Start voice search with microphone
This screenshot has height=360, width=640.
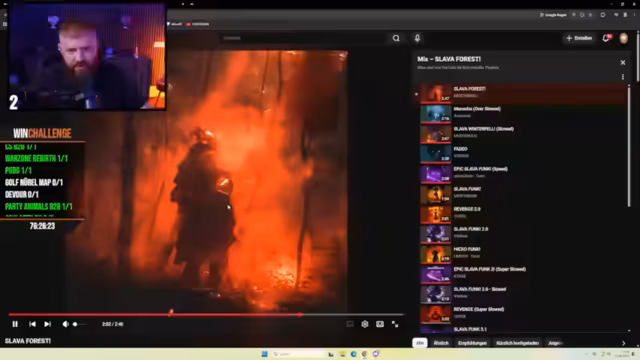pyautogui.click(x=417, y=38)
